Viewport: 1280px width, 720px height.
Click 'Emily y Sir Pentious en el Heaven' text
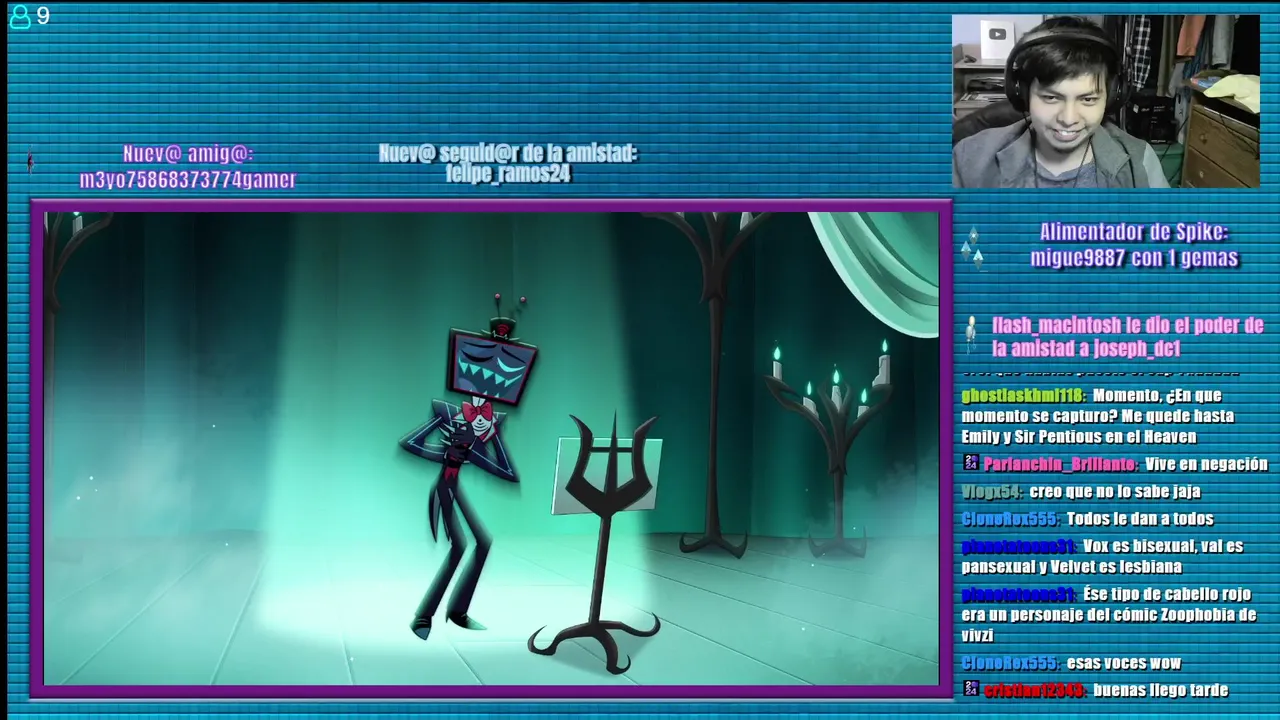click(x=1079, y=436)
